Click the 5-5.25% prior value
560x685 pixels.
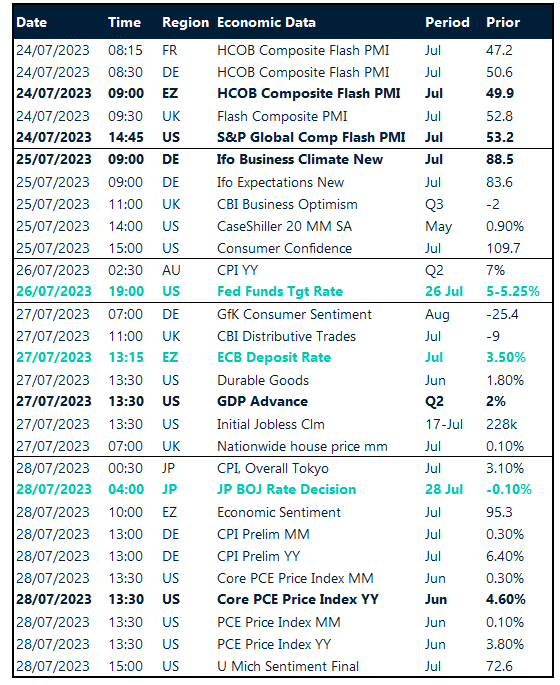click(513, 292)
